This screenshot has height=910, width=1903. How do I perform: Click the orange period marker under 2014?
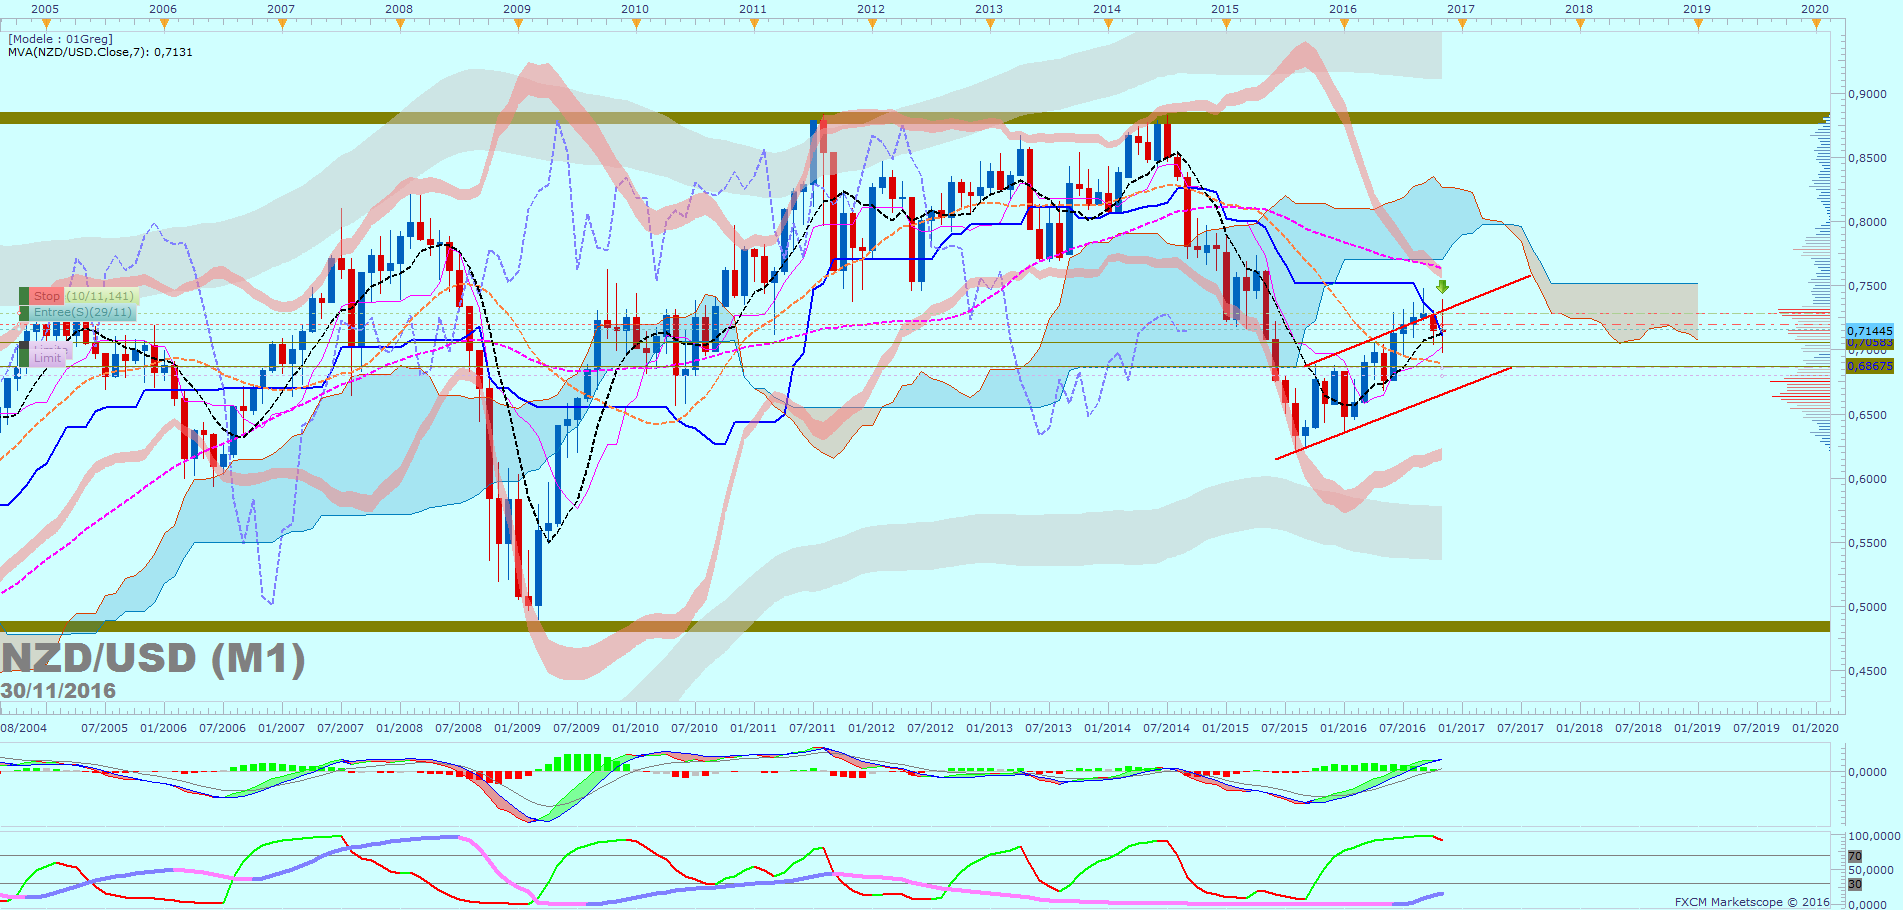(x=1107, y=24)
